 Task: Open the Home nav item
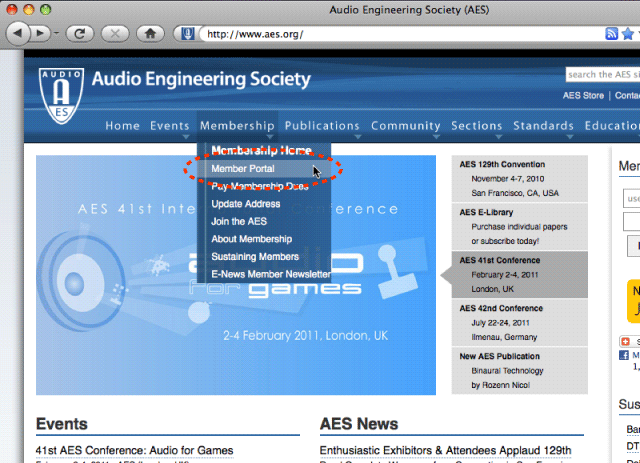click(122, 126)
